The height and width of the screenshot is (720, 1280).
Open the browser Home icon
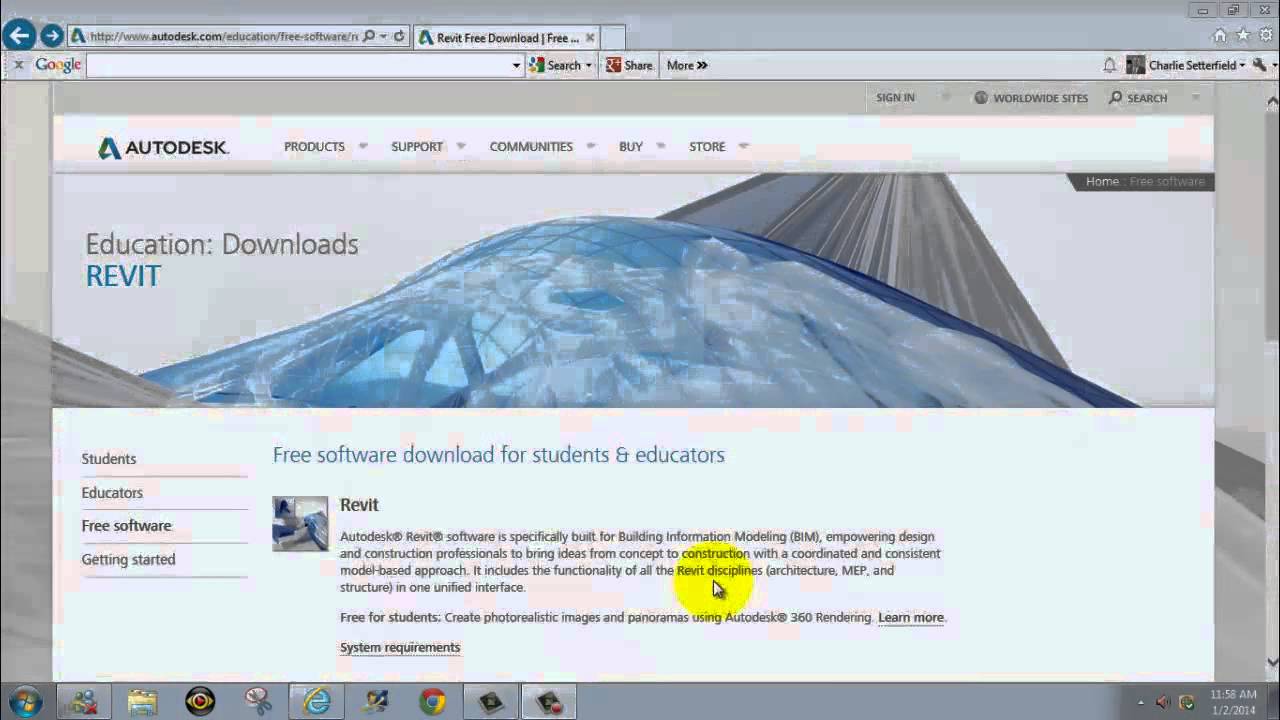pos(1219,35)
